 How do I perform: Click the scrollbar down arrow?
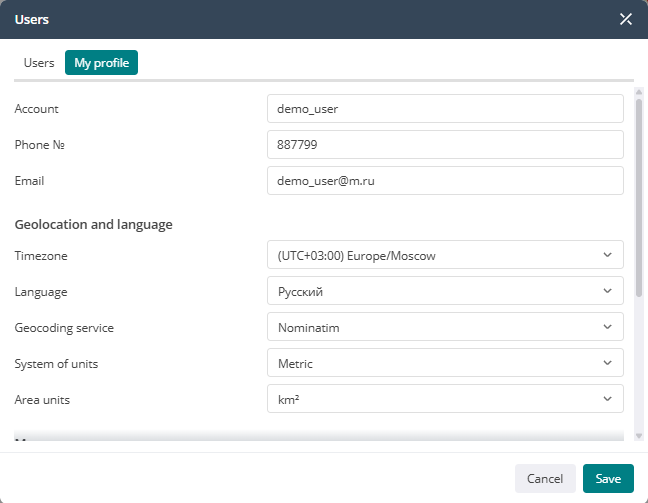click(639, 436)
